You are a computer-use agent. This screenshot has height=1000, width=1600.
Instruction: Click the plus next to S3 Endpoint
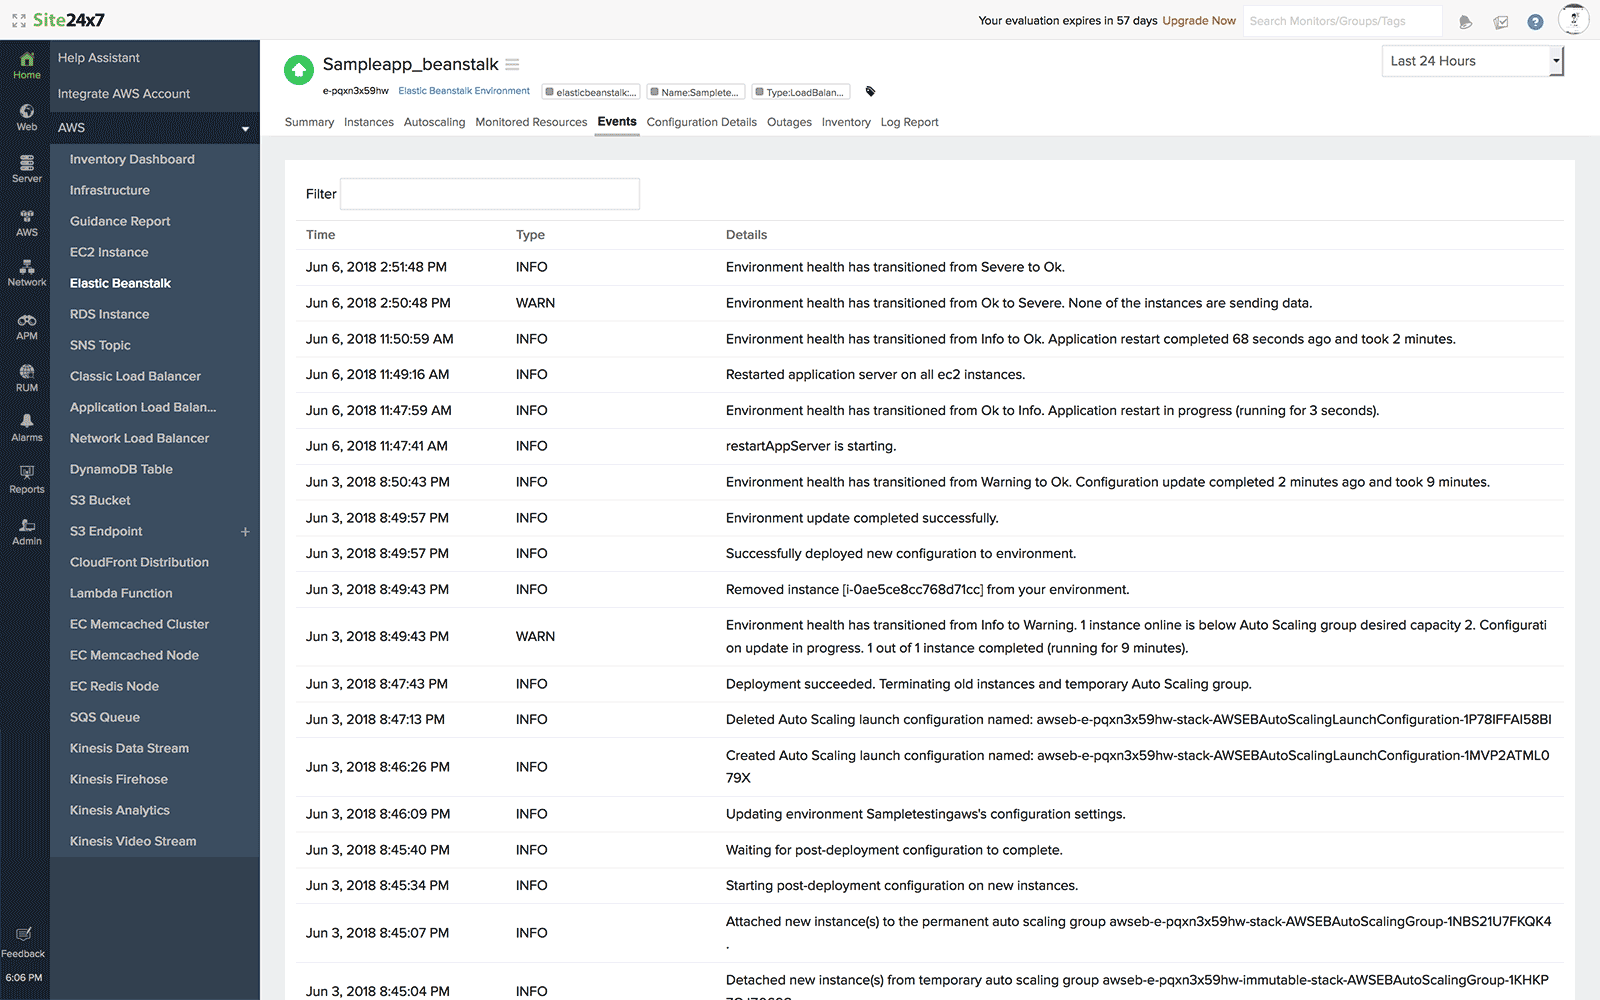pyautogui.click(x=245, y=532)
